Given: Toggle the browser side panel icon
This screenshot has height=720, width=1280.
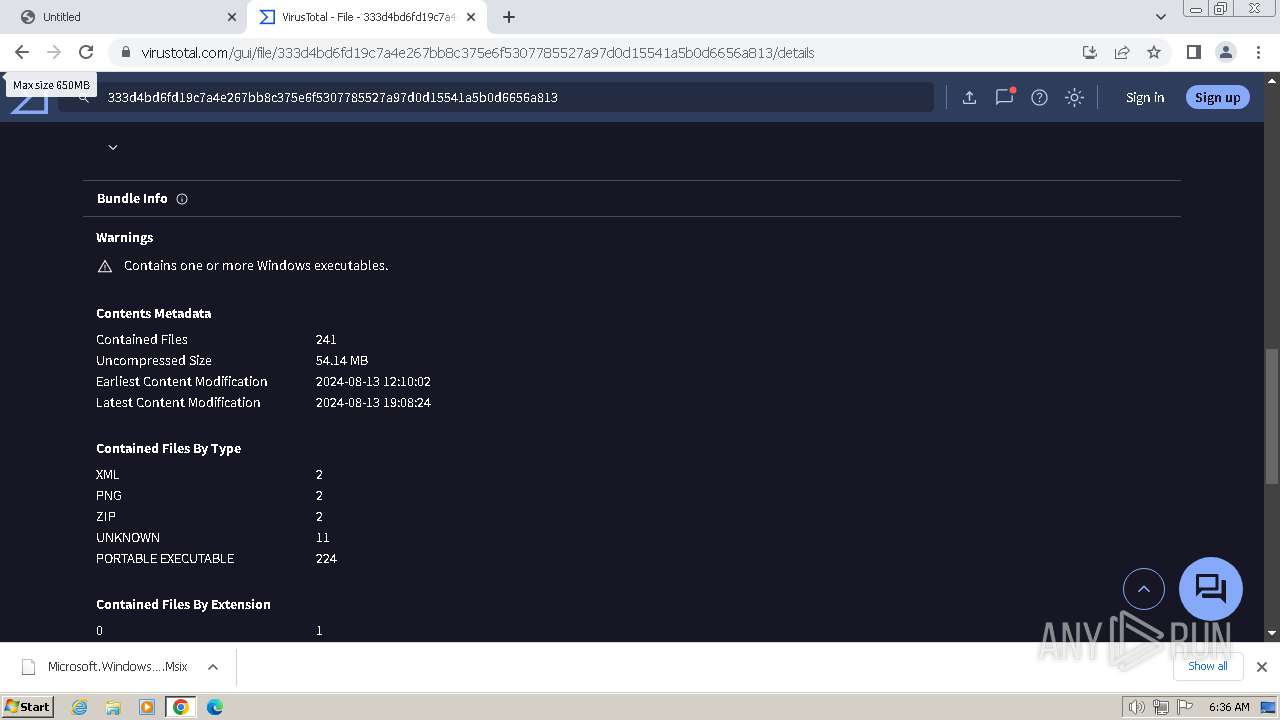Looking at the screenshot, I should tap(1193, 52).
